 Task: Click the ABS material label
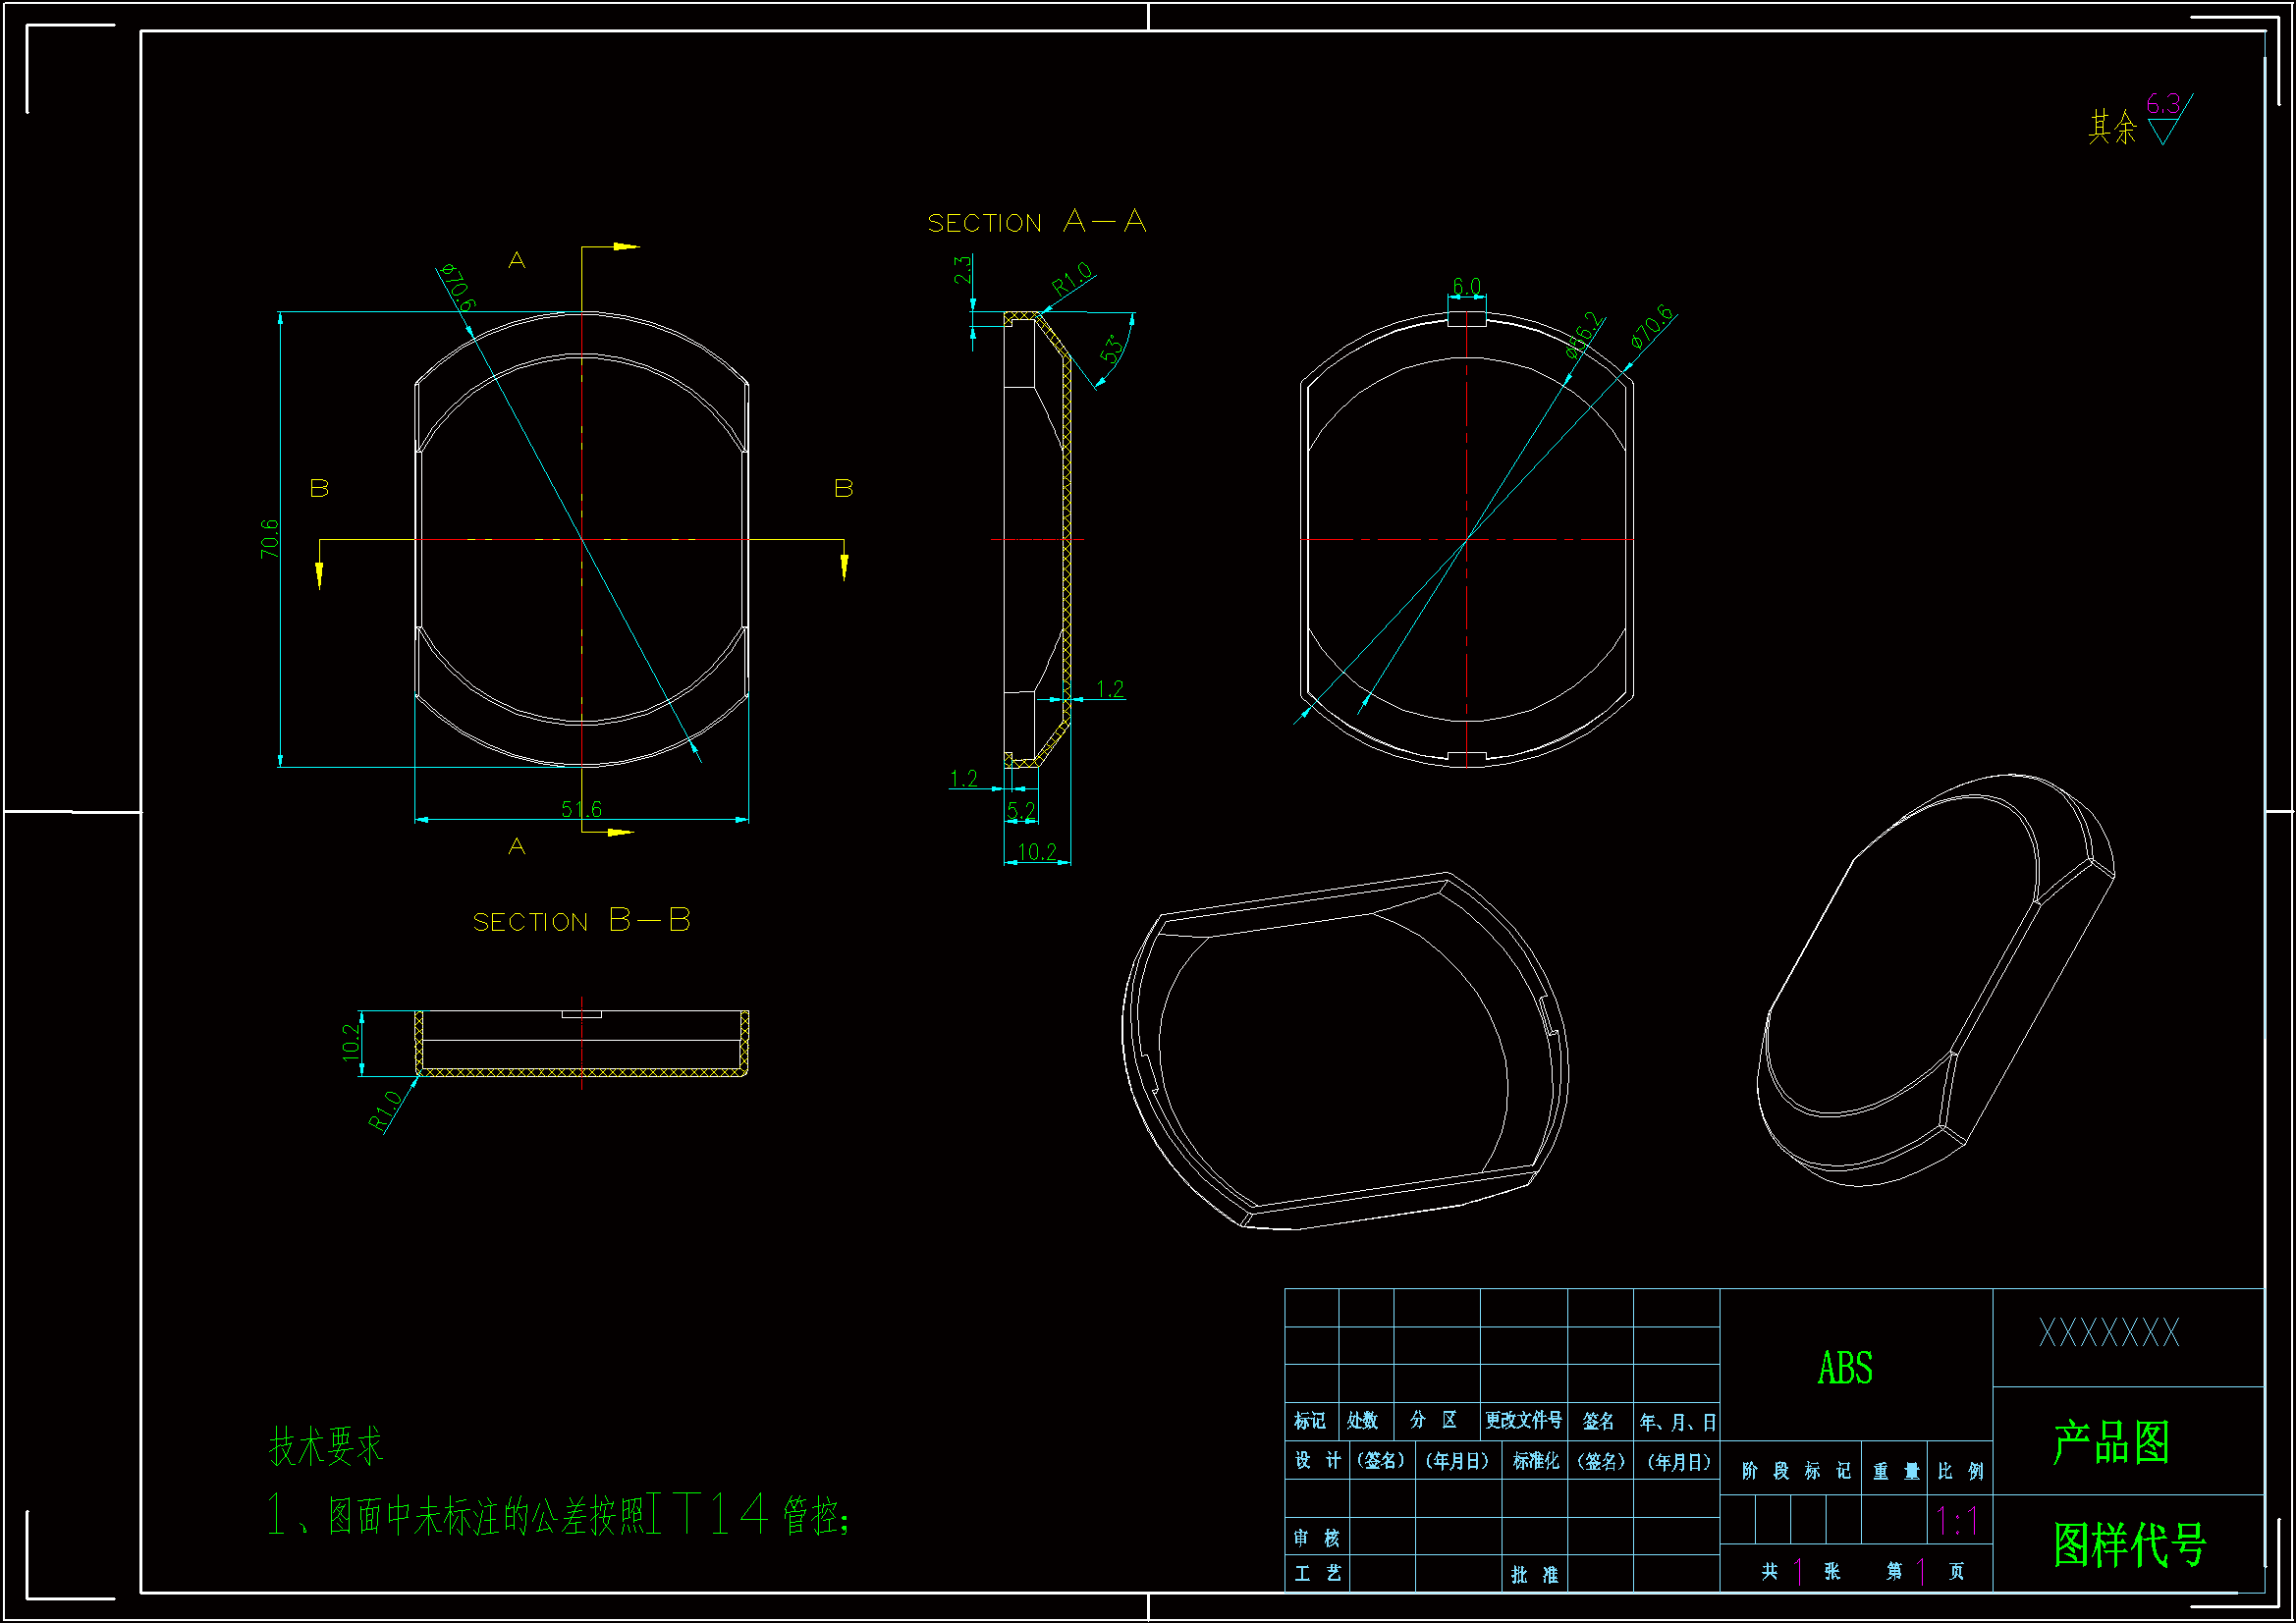(x=1845, y=1368)
